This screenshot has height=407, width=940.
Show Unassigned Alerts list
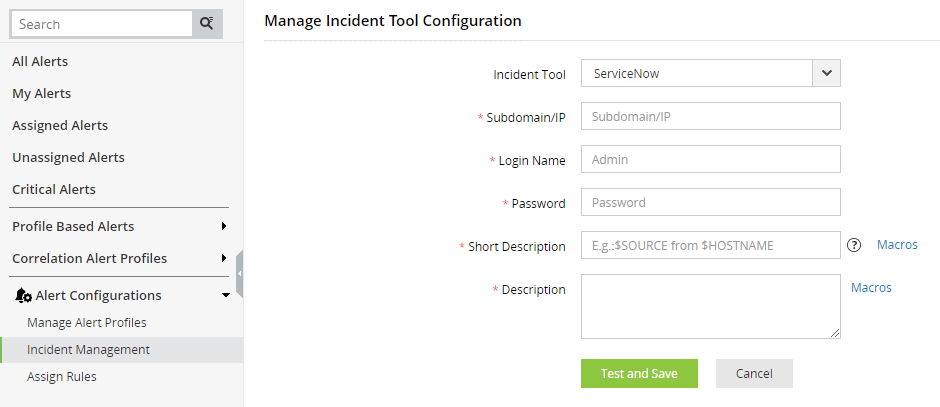(x=68, y=158)
